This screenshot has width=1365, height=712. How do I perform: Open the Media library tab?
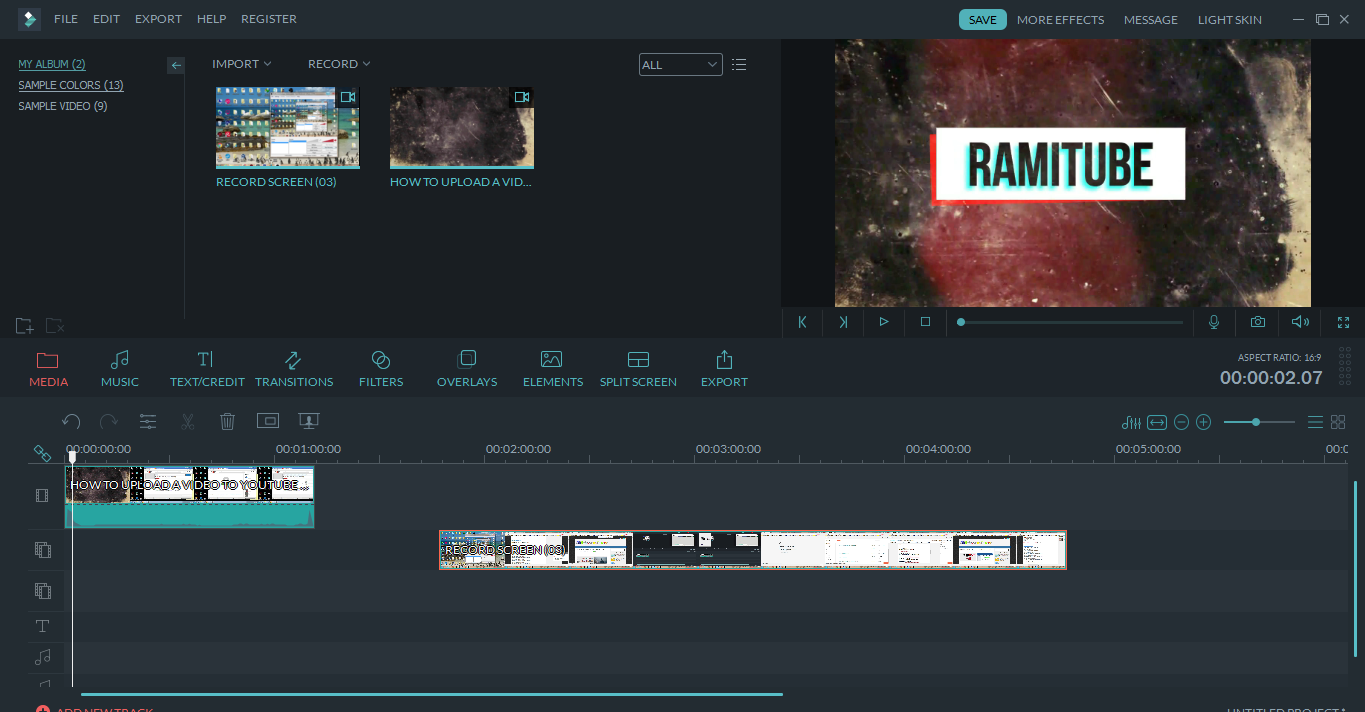pos(48,368)
